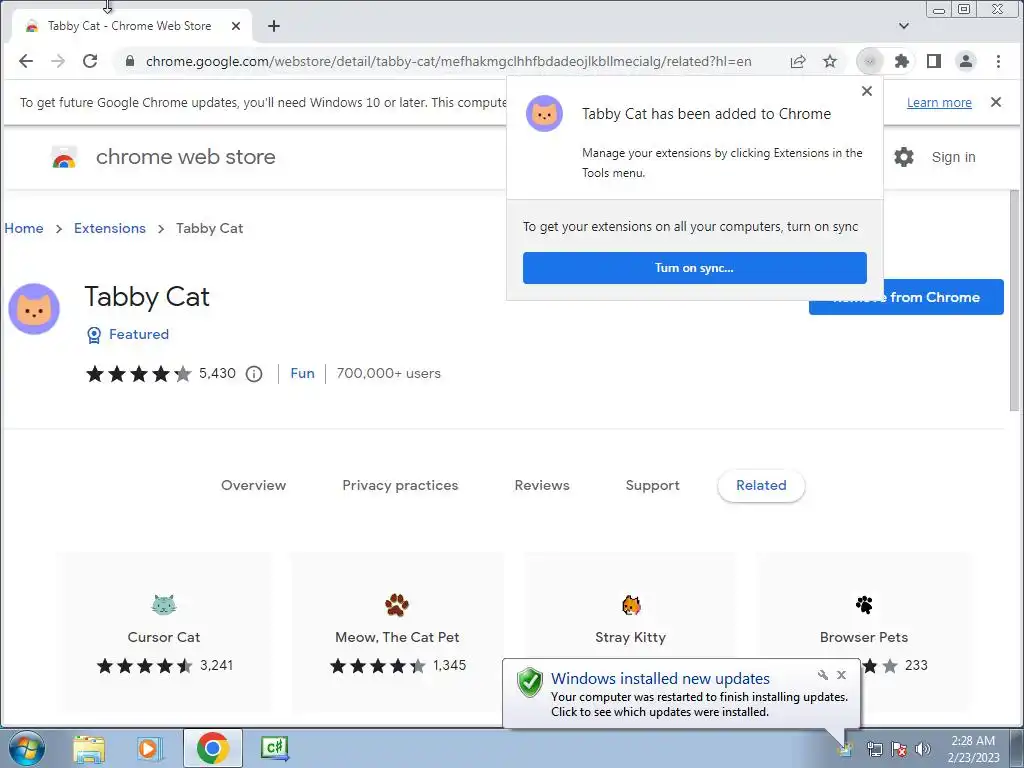Click the Remove from Chrome button
1024x768 pixels.
coord(944,297)
